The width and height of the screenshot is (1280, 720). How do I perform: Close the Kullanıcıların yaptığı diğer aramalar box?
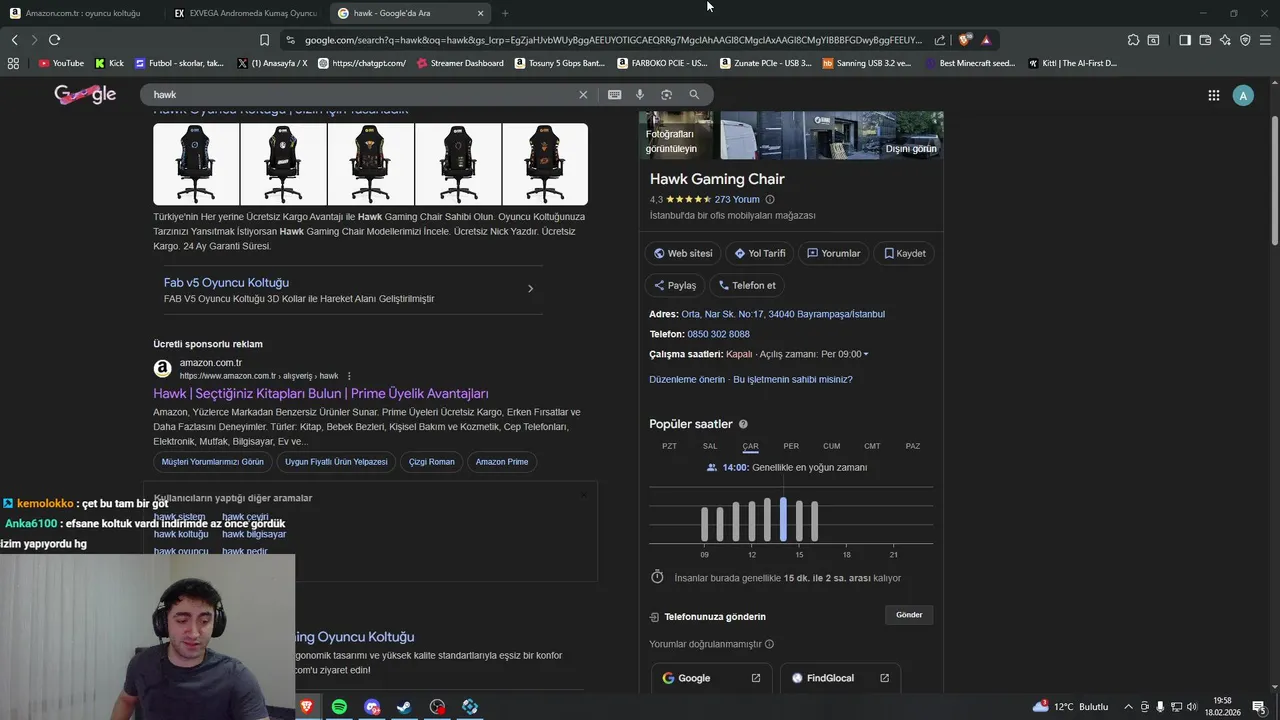click(584, 495)
